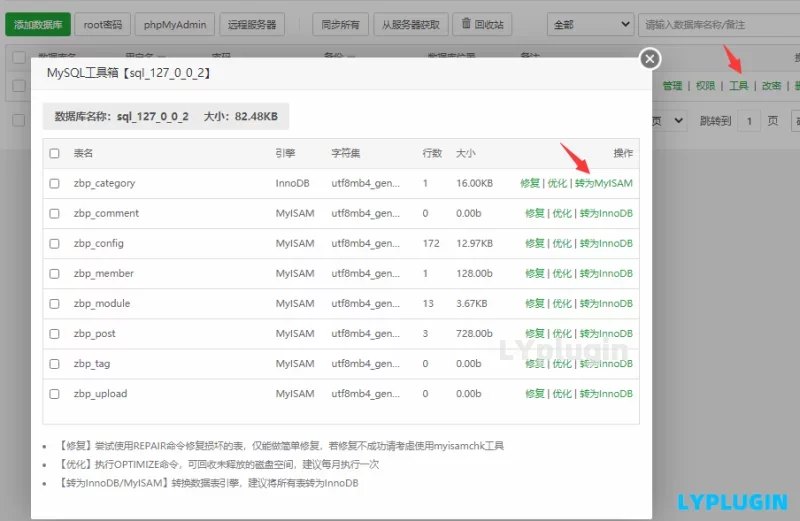Click the green 添加数据库 button
The width and height of the screenshot is (800, 521).
(x=38, y=24)
